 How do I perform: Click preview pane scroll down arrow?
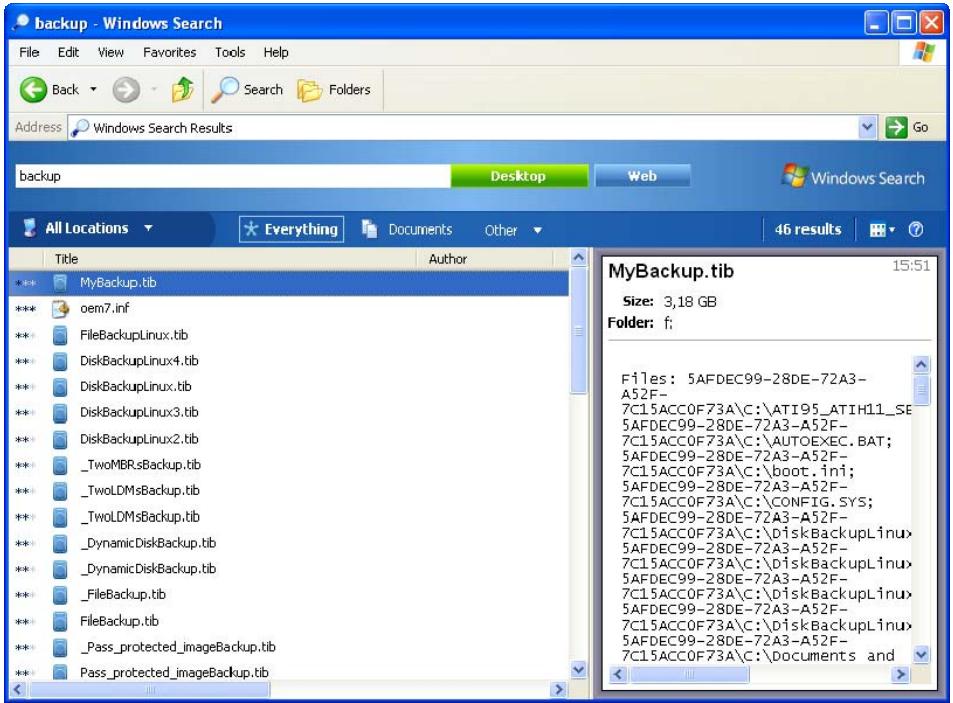921,655
